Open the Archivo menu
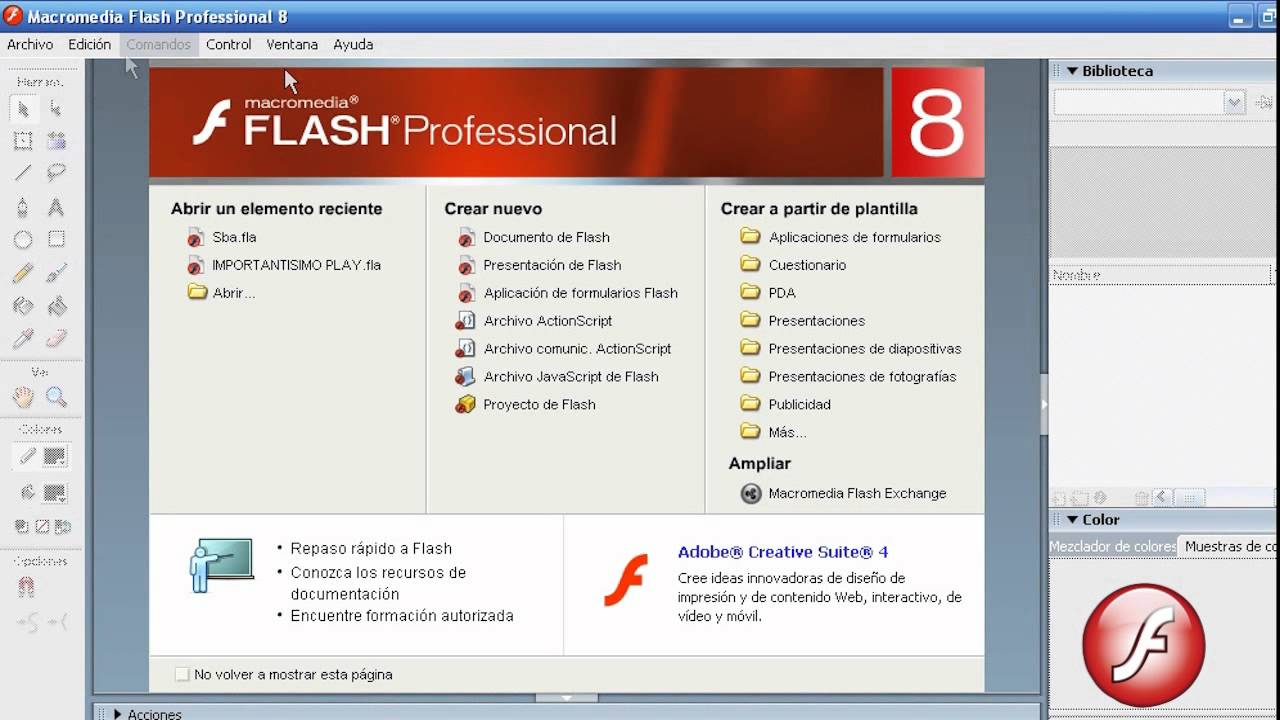Image resolution: width=1280 pixels, height=720 pixels. [30, 44]
